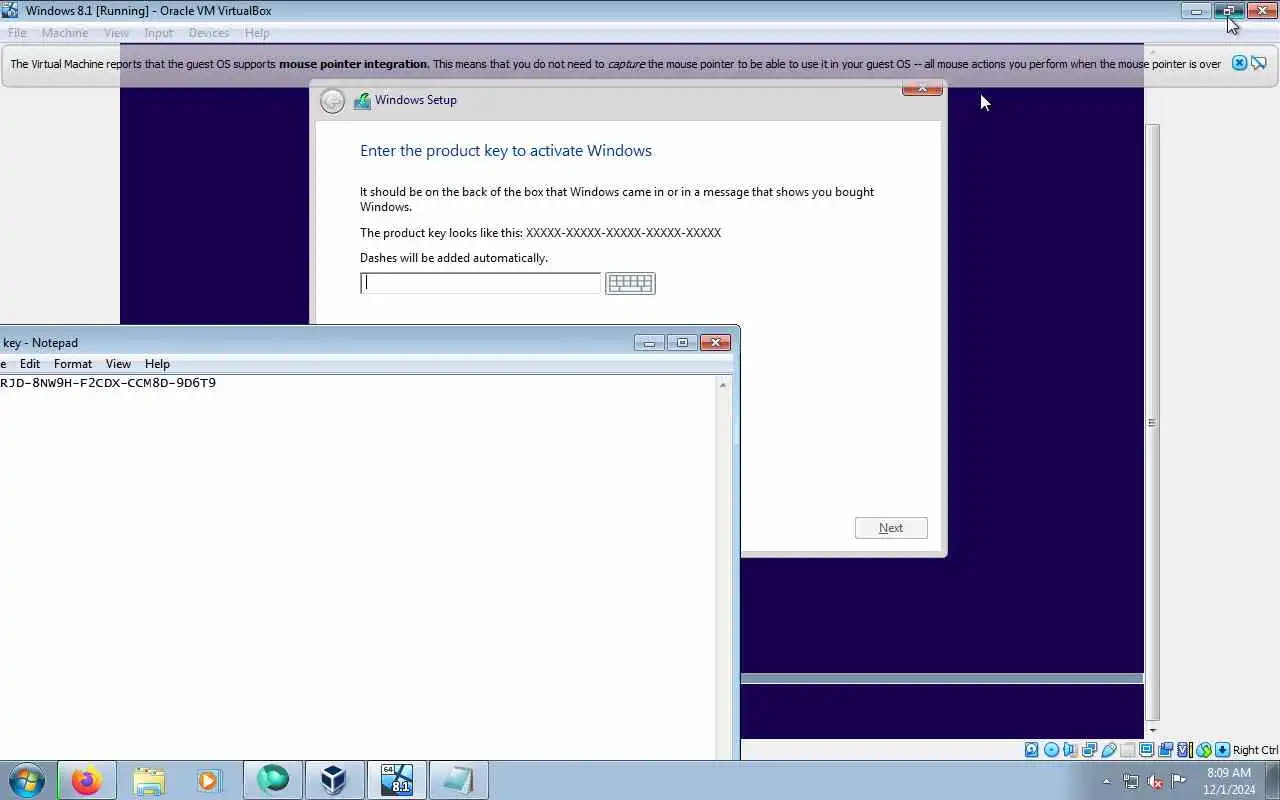The height and width of the screenshot is (800, 1280).
Task: Open the VirtualBox Help menu
Action: 257,33
